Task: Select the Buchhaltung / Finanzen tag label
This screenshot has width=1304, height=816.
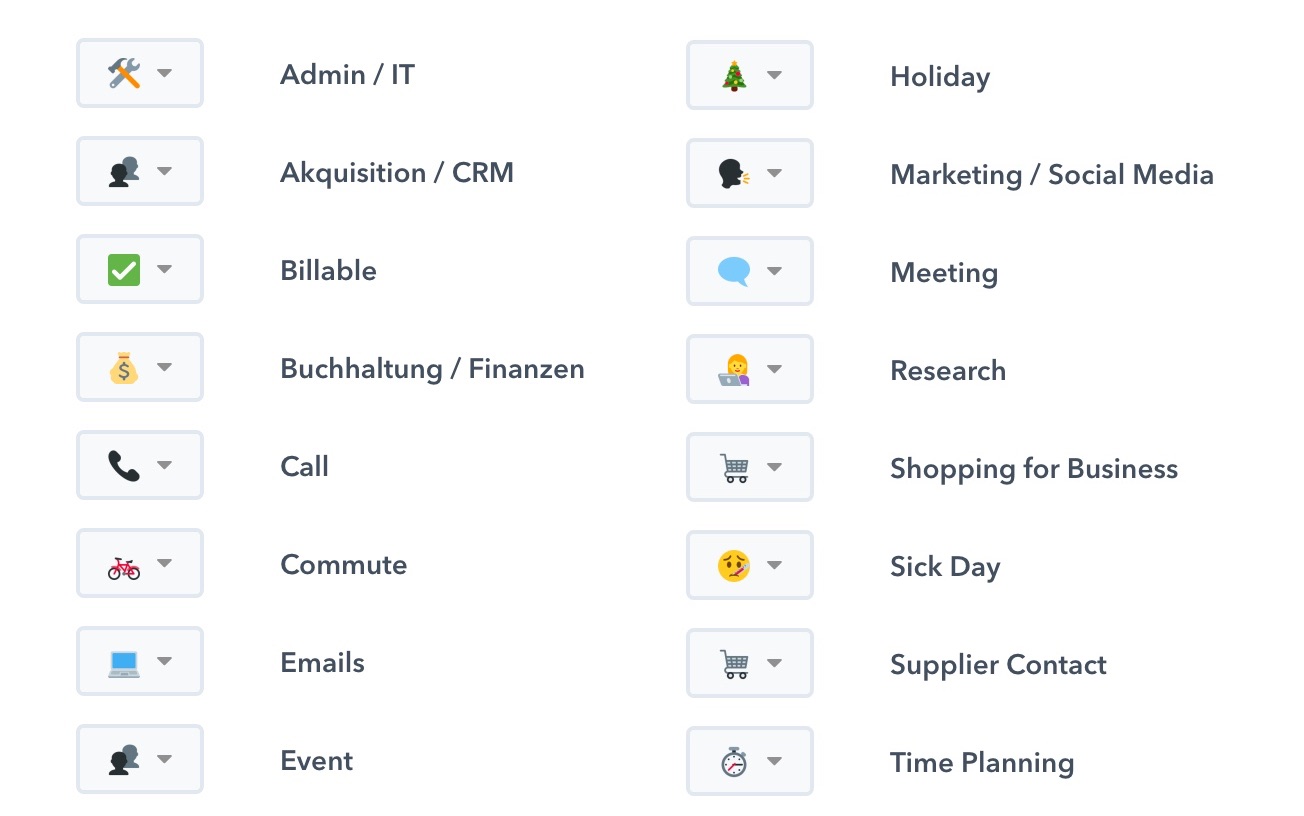Action: [432, 368]
